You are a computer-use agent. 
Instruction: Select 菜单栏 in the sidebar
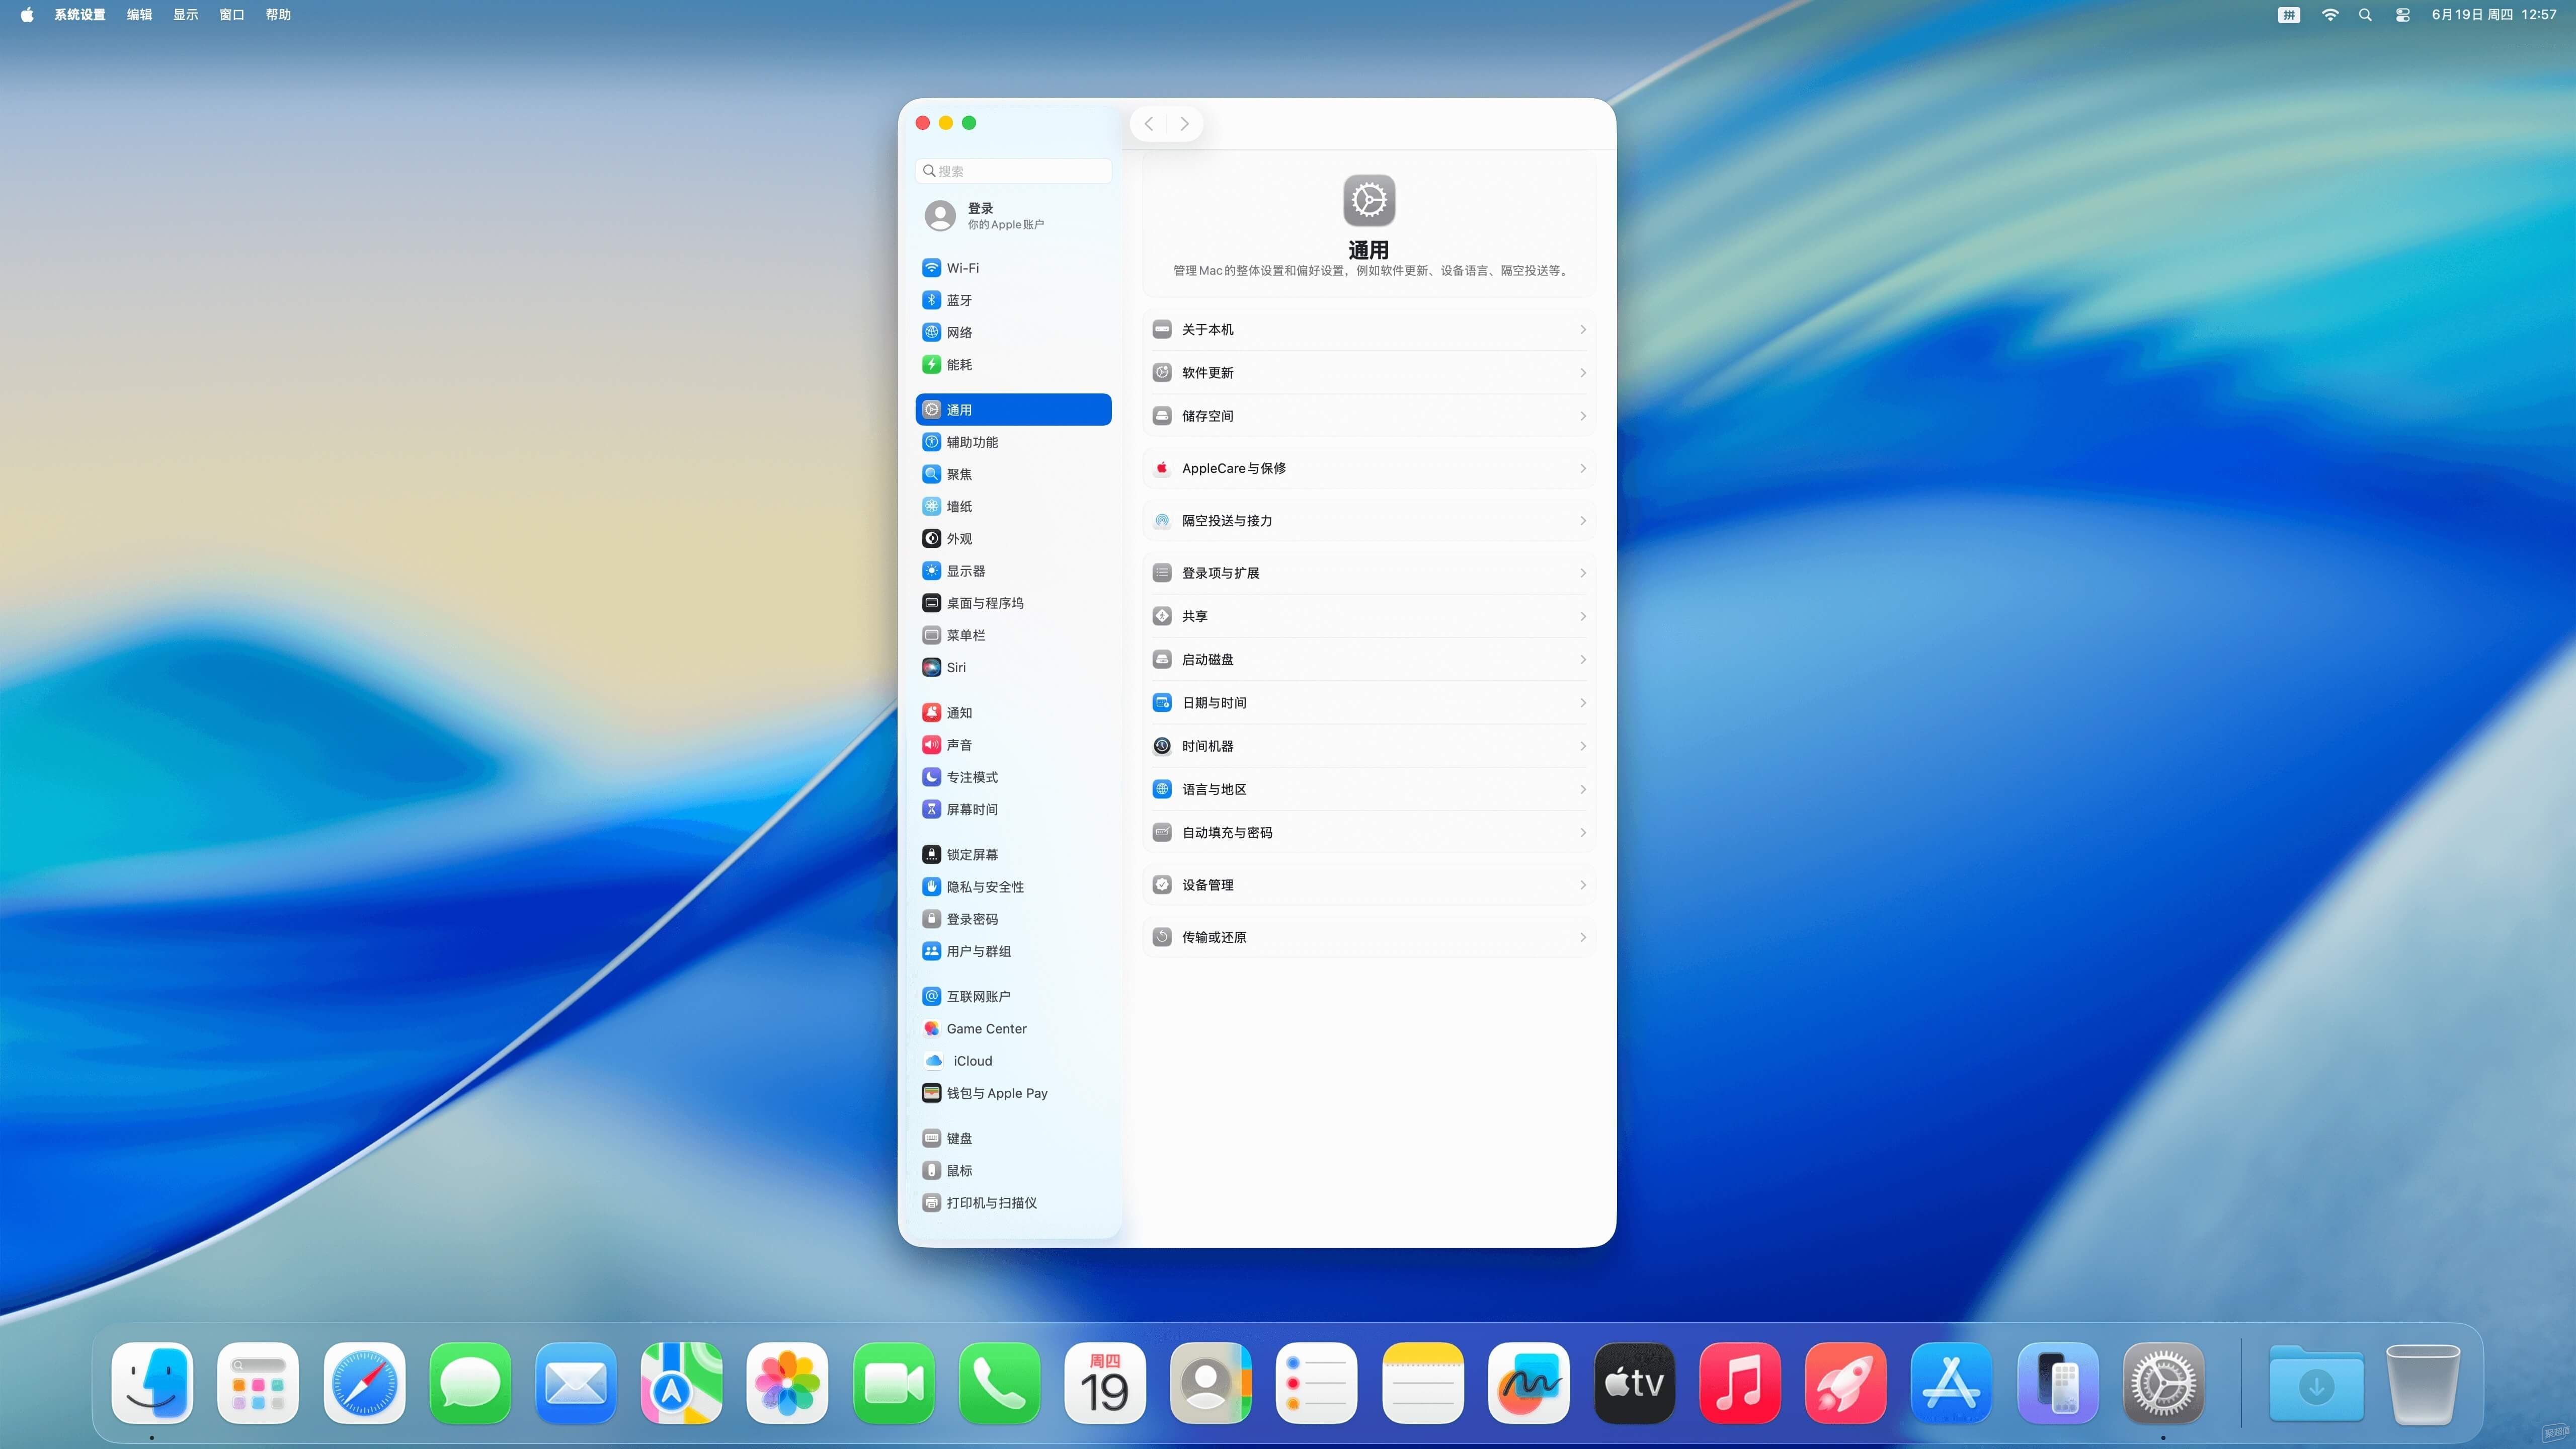[1012, 635]
